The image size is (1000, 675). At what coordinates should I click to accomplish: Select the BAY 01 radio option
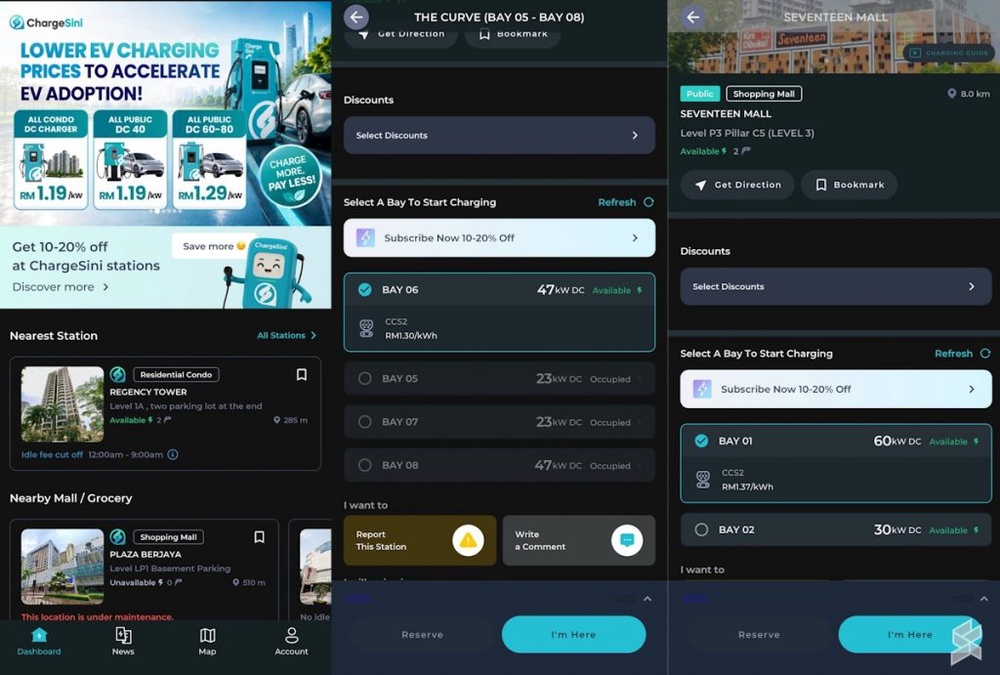click(702, 441)
